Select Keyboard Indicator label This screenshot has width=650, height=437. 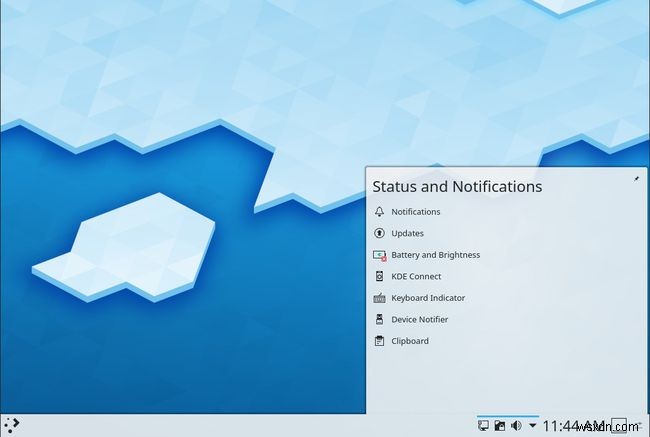[x=428, y=298]
